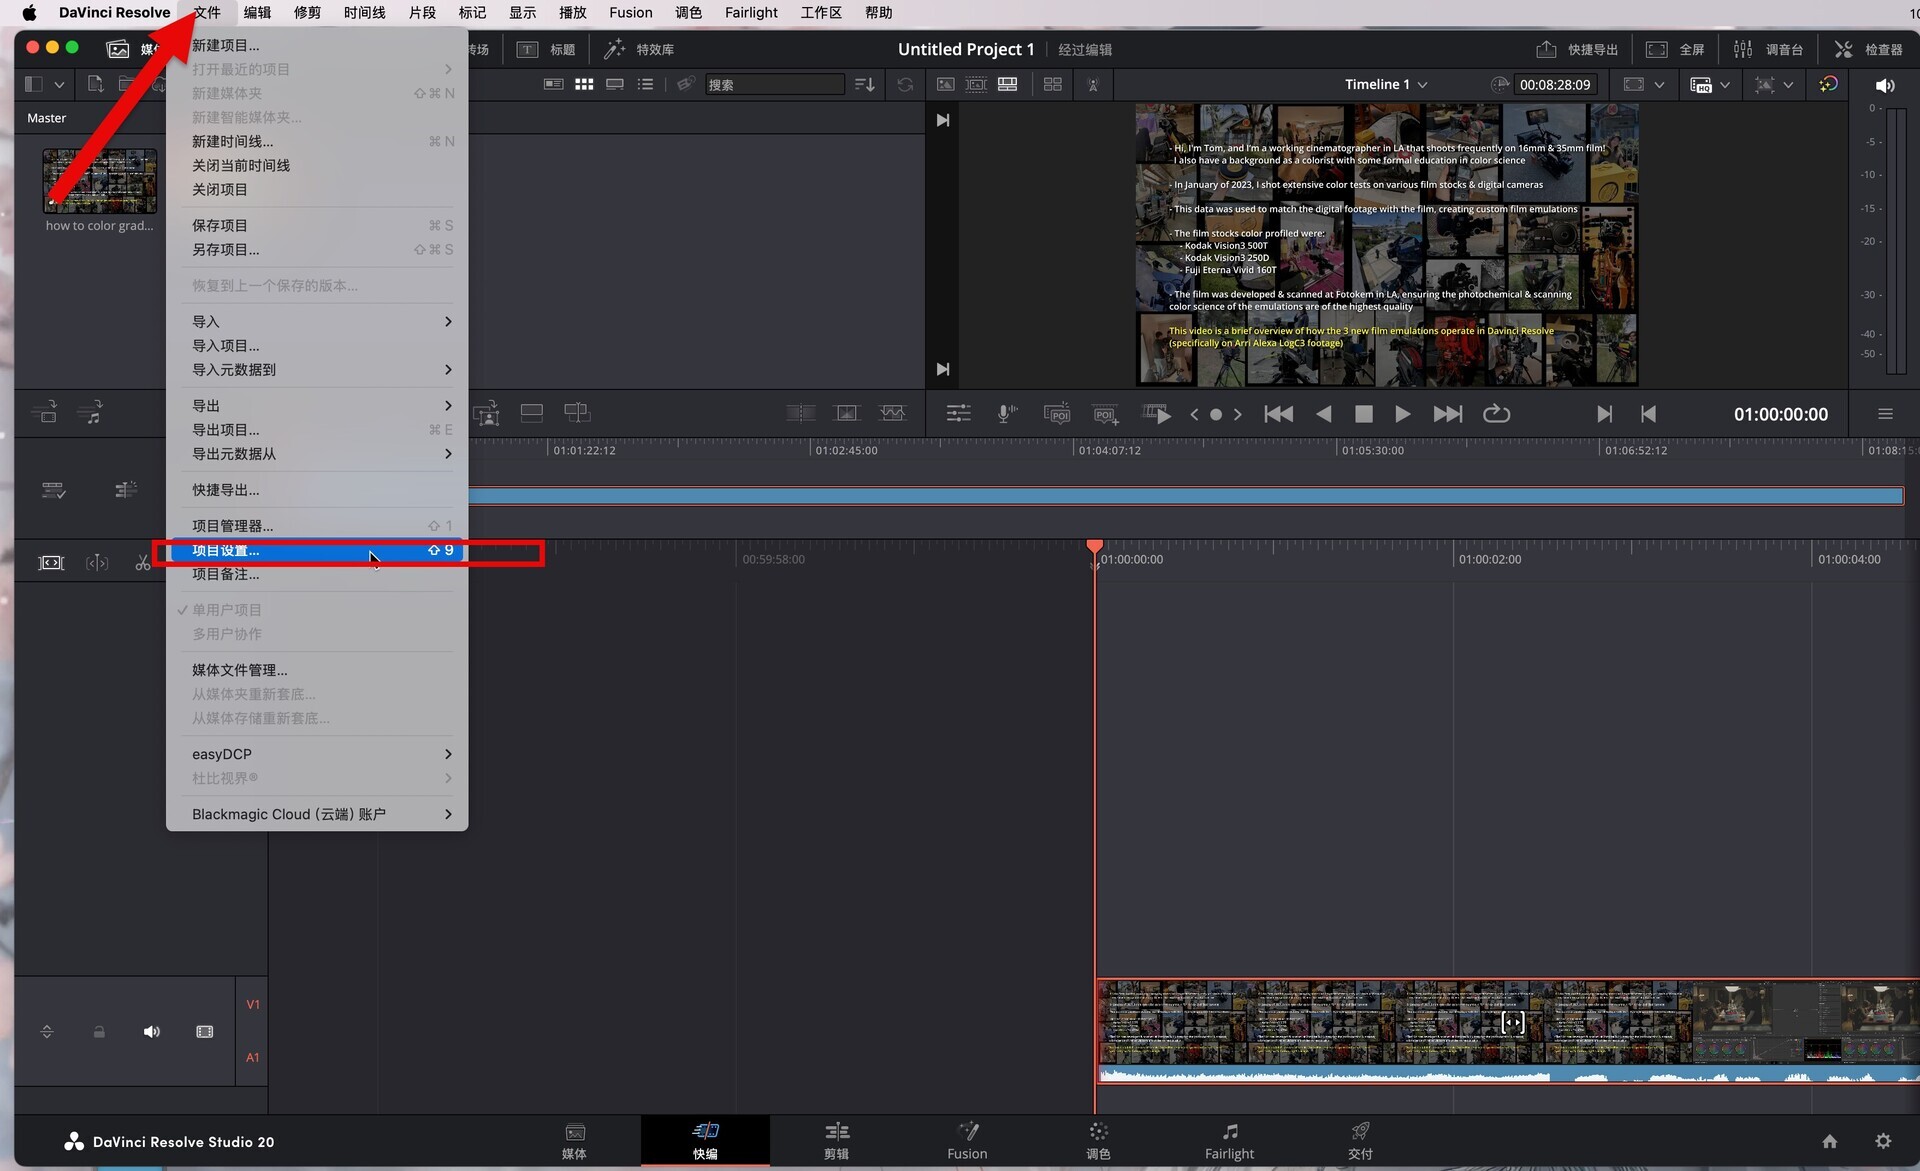This screenshot has height=1171, width=1920.
Task: Open project settings gear icon
Action: point(1883,1141)
